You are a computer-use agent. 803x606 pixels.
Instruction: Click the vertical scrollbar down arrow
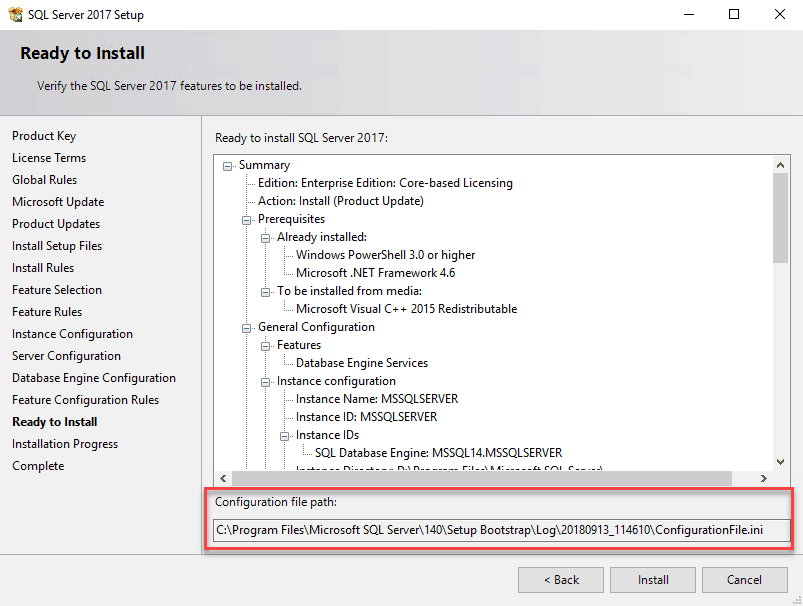coord(780,462)
